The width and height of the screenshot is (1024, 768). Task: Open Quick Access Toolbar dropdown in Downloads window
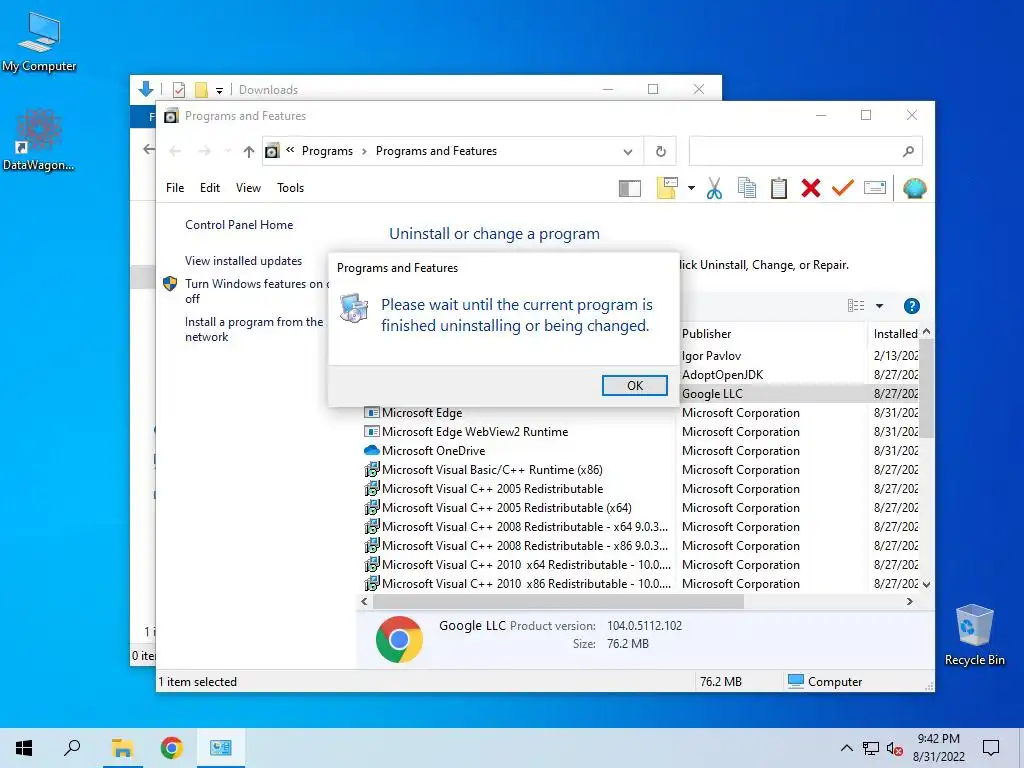click(219, 90)
